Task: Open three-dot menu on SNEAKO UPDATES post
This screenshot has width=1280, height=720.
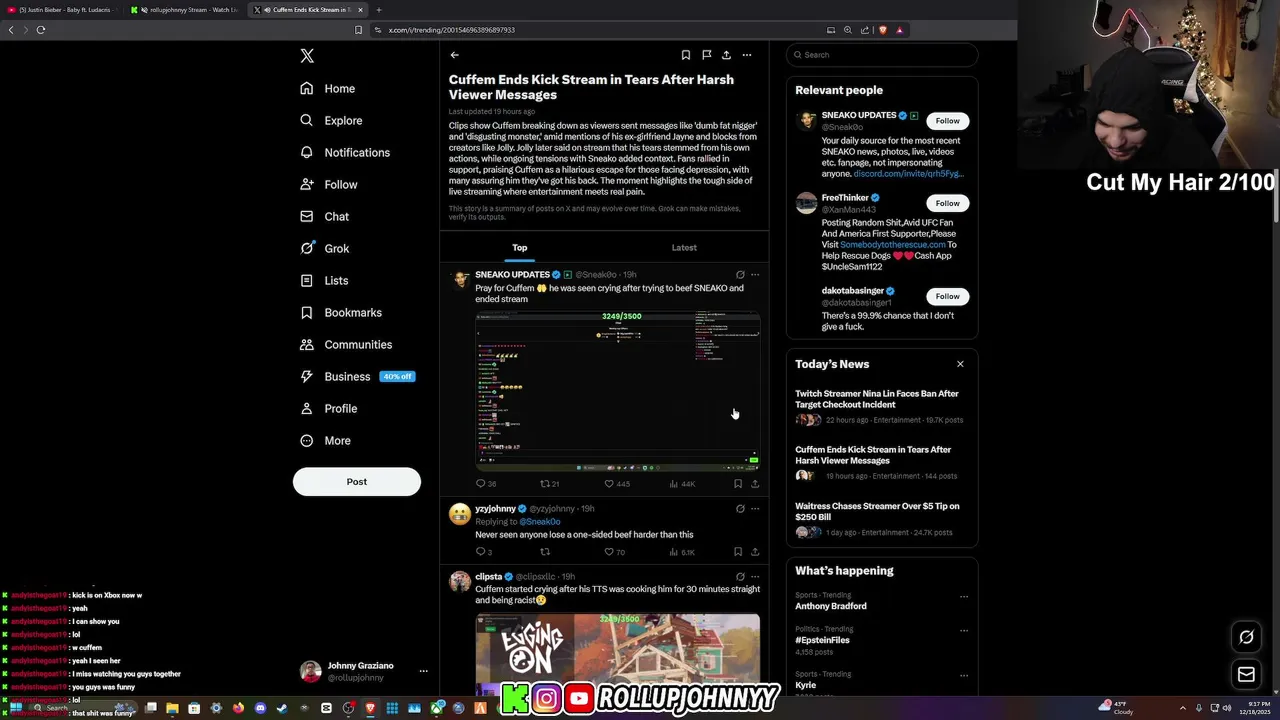Action: 755,274
